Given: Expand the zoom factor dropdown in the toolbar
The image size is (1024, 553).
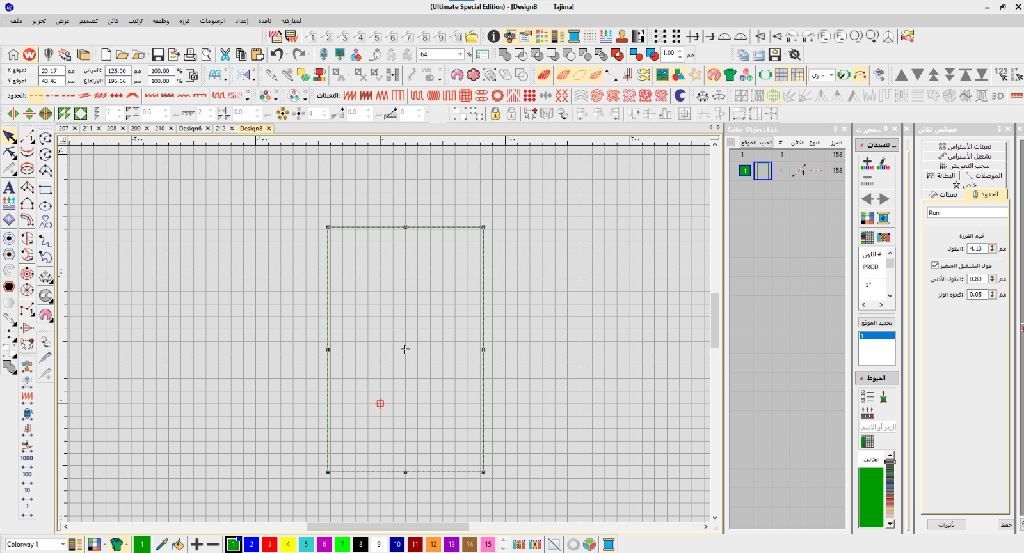Looking at the screenshot, I should click(460, 55).
